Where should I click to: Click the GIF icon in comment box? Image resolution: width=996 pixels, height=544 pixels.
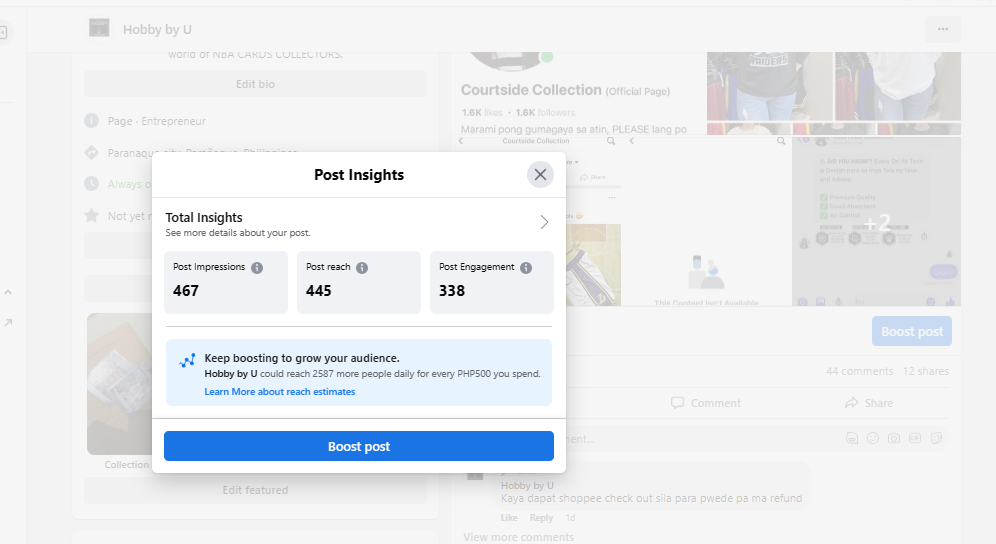(915, 438)
